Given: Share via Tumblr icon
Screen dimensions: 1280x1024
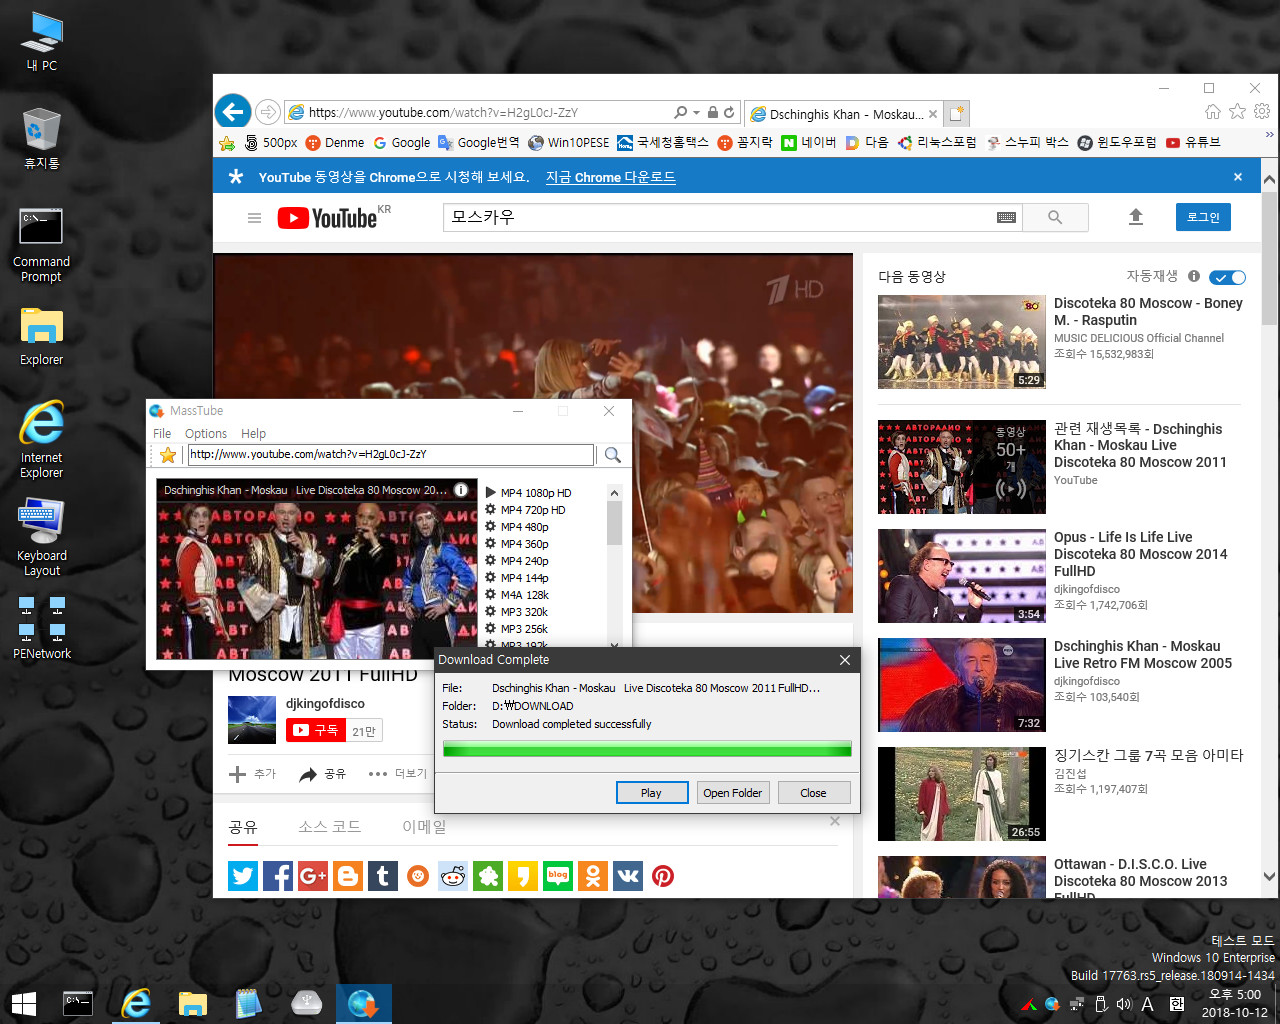Looking at the screenshot, I should pos(383,876).
